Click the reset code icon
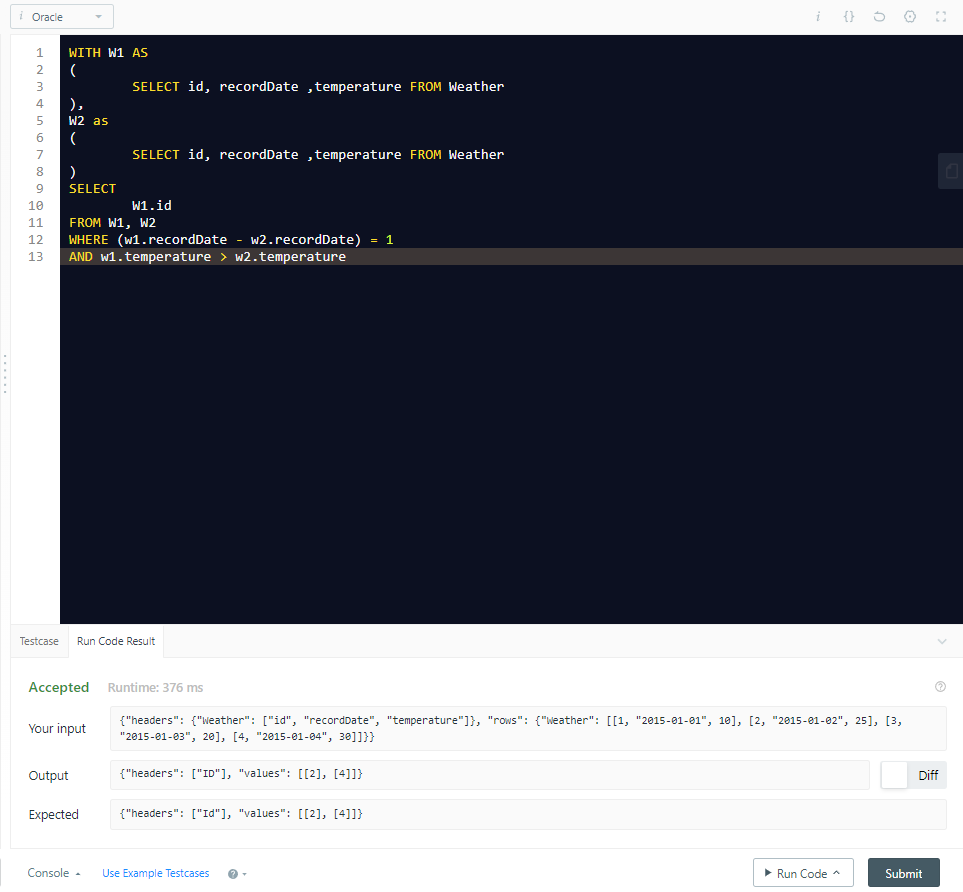This screenshot has height=892, width=963. click(x=880, y=16)
